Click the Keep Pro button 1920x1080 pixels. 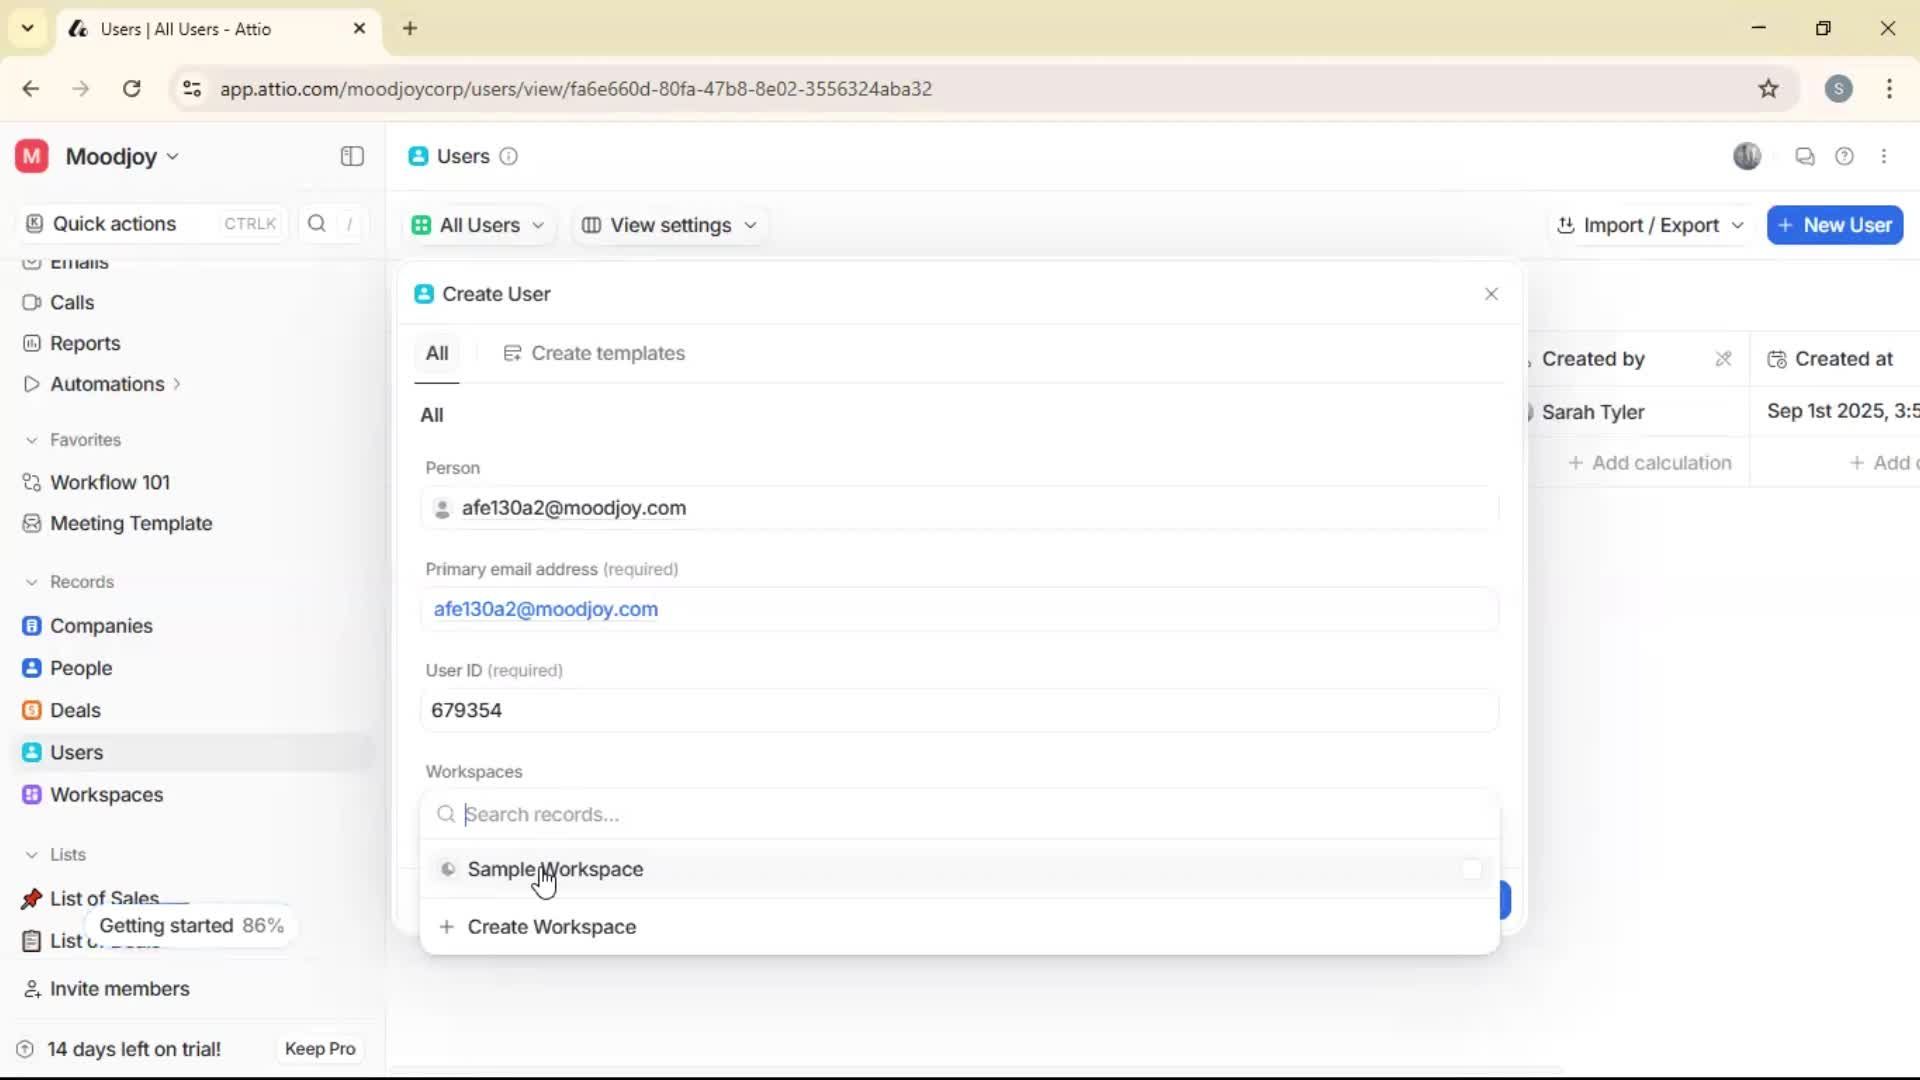[319, 1049]
